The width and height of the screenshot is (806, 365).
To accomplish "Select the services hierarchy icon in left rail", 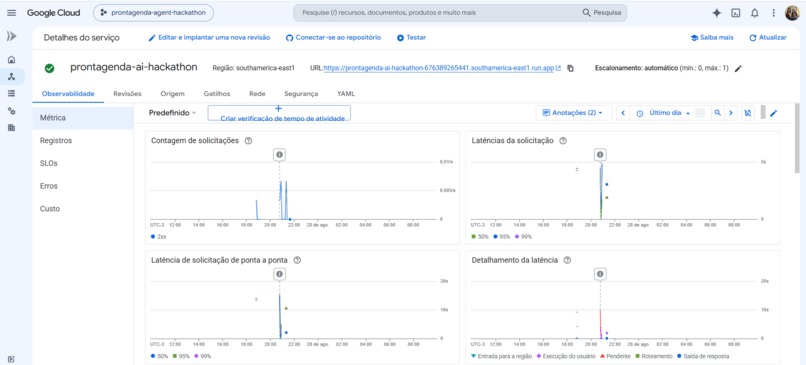I will pyautogui.click(x=11, y=77).
